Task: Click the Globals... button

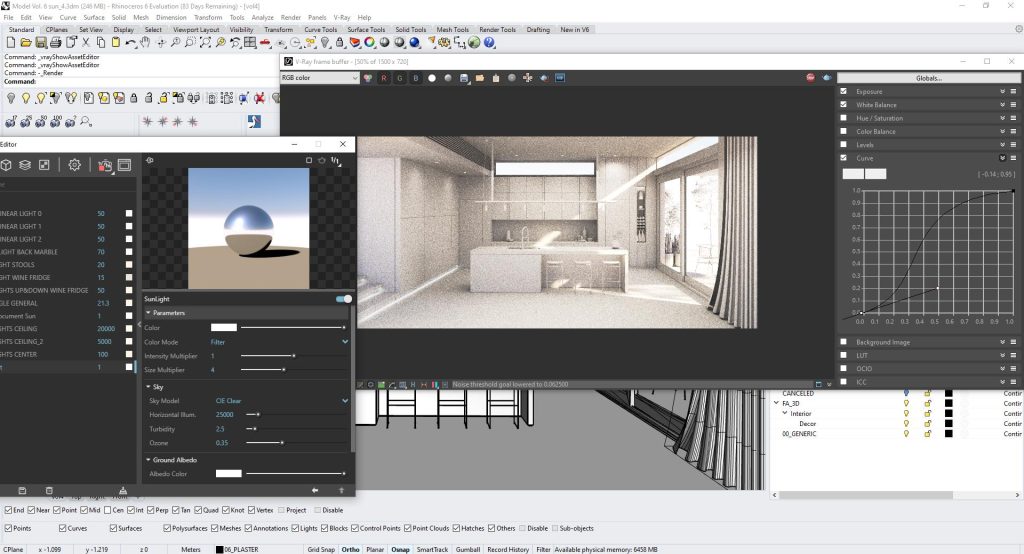Action: tap(928, 78)
